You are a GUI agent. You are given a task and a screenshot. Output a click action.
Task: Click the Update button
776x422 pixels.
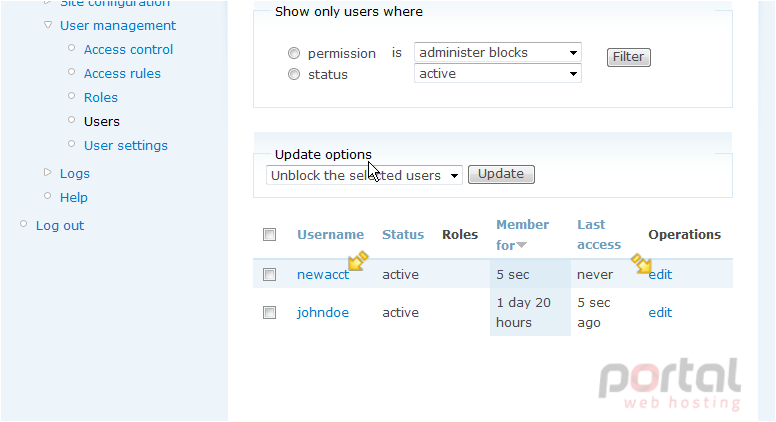click(501, 174)
